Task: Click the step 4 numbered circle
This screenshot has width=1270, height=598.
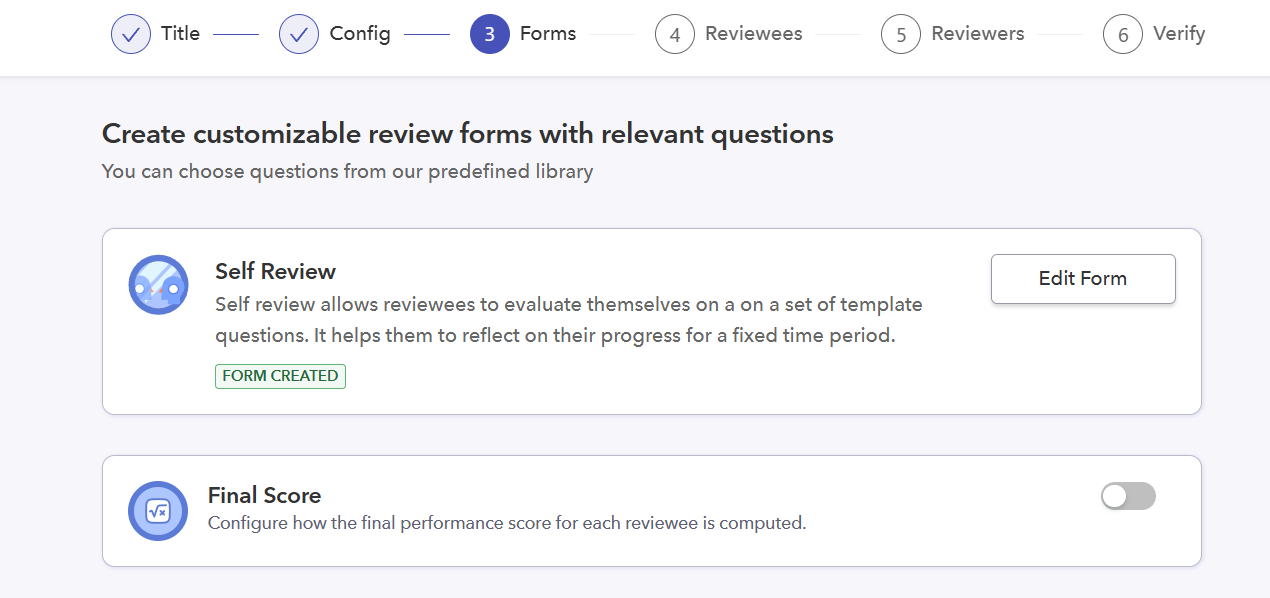Action: 675,34
